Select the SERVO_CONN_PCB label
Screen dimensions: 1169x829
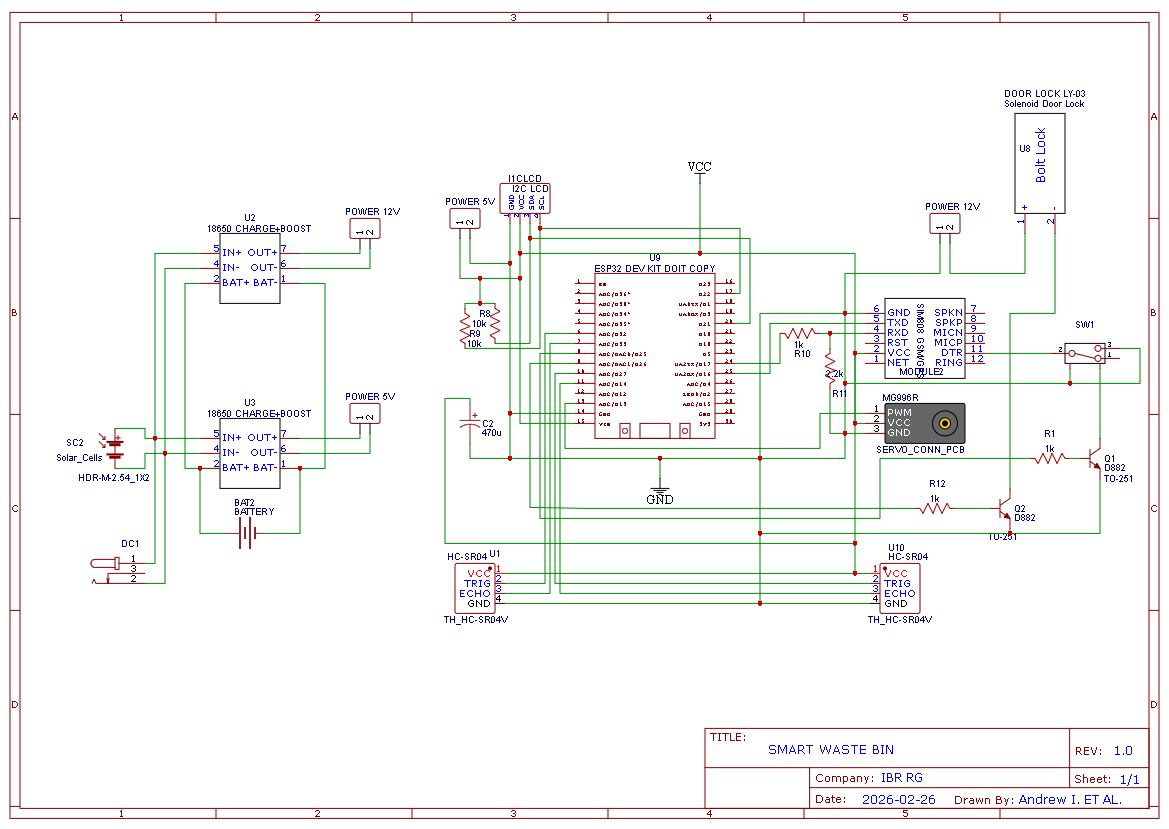(x=920, y=450)
